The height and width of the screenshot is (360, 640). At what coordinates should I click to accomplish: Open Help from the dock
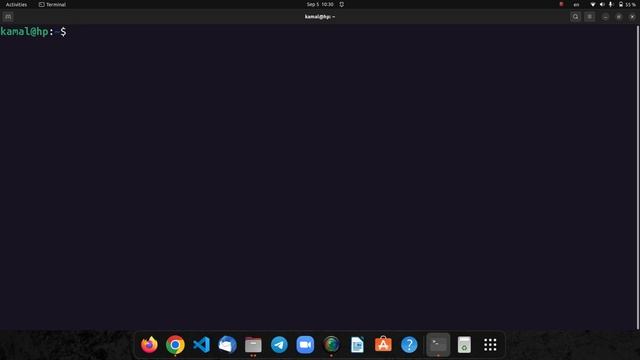[x=409, y=345]
